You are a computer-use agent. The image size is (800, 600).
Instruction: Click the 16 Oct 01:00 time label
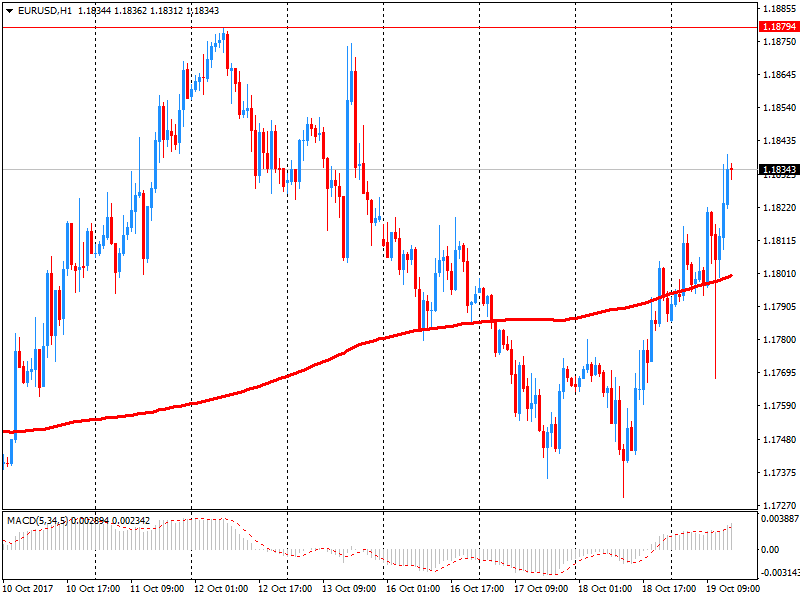[x=413, y=589]
